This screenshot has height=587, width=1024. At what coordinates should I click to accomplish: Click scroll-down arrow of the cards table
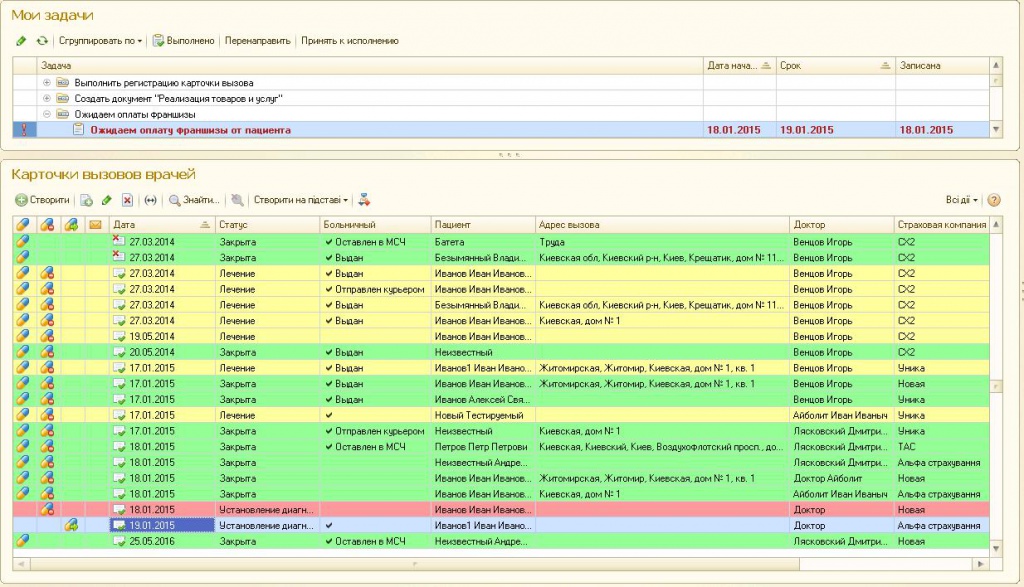tap(996, 548)
